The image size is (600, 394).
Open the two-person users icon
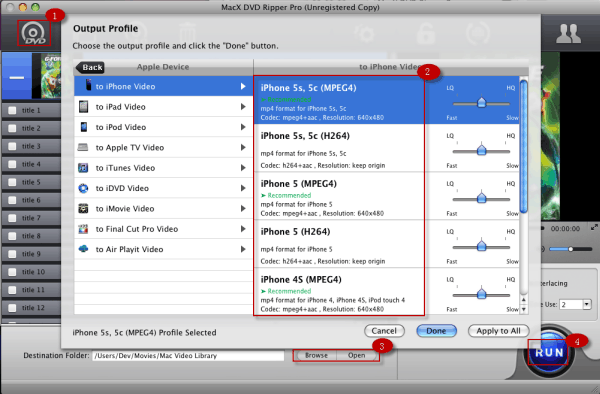click(x=568, y=34)
